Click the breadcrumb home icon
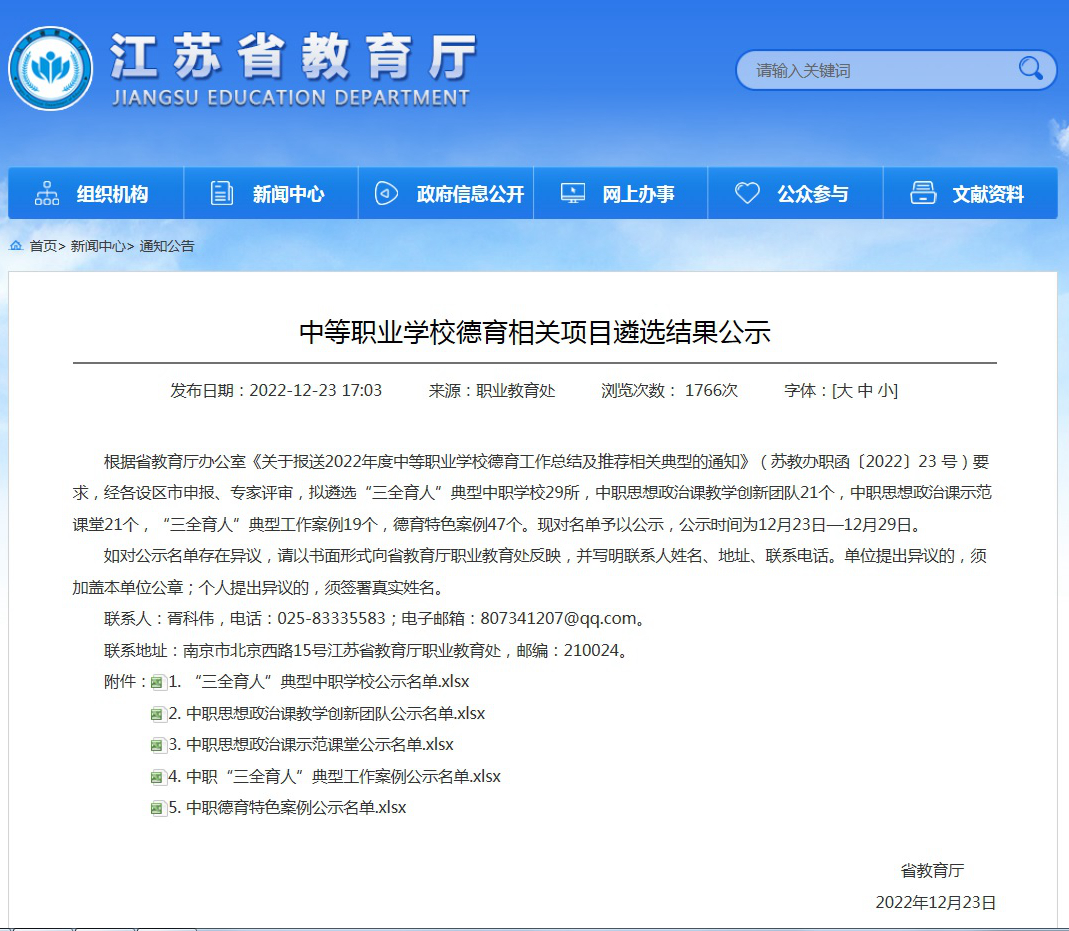Screen dimensions: 1069x931 click(16, 245)
